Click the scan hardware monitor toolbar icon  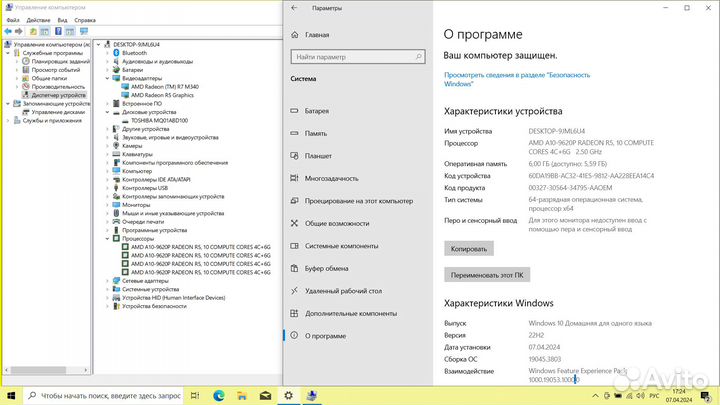pyautogui.click(x=84, y=31)
